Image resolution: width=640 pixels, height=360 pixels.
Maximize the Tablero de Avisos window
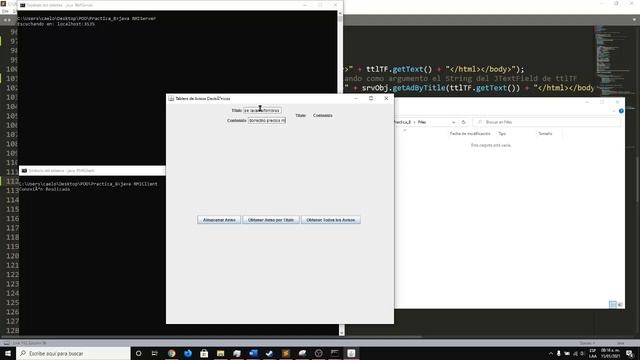tap(371, 98)
